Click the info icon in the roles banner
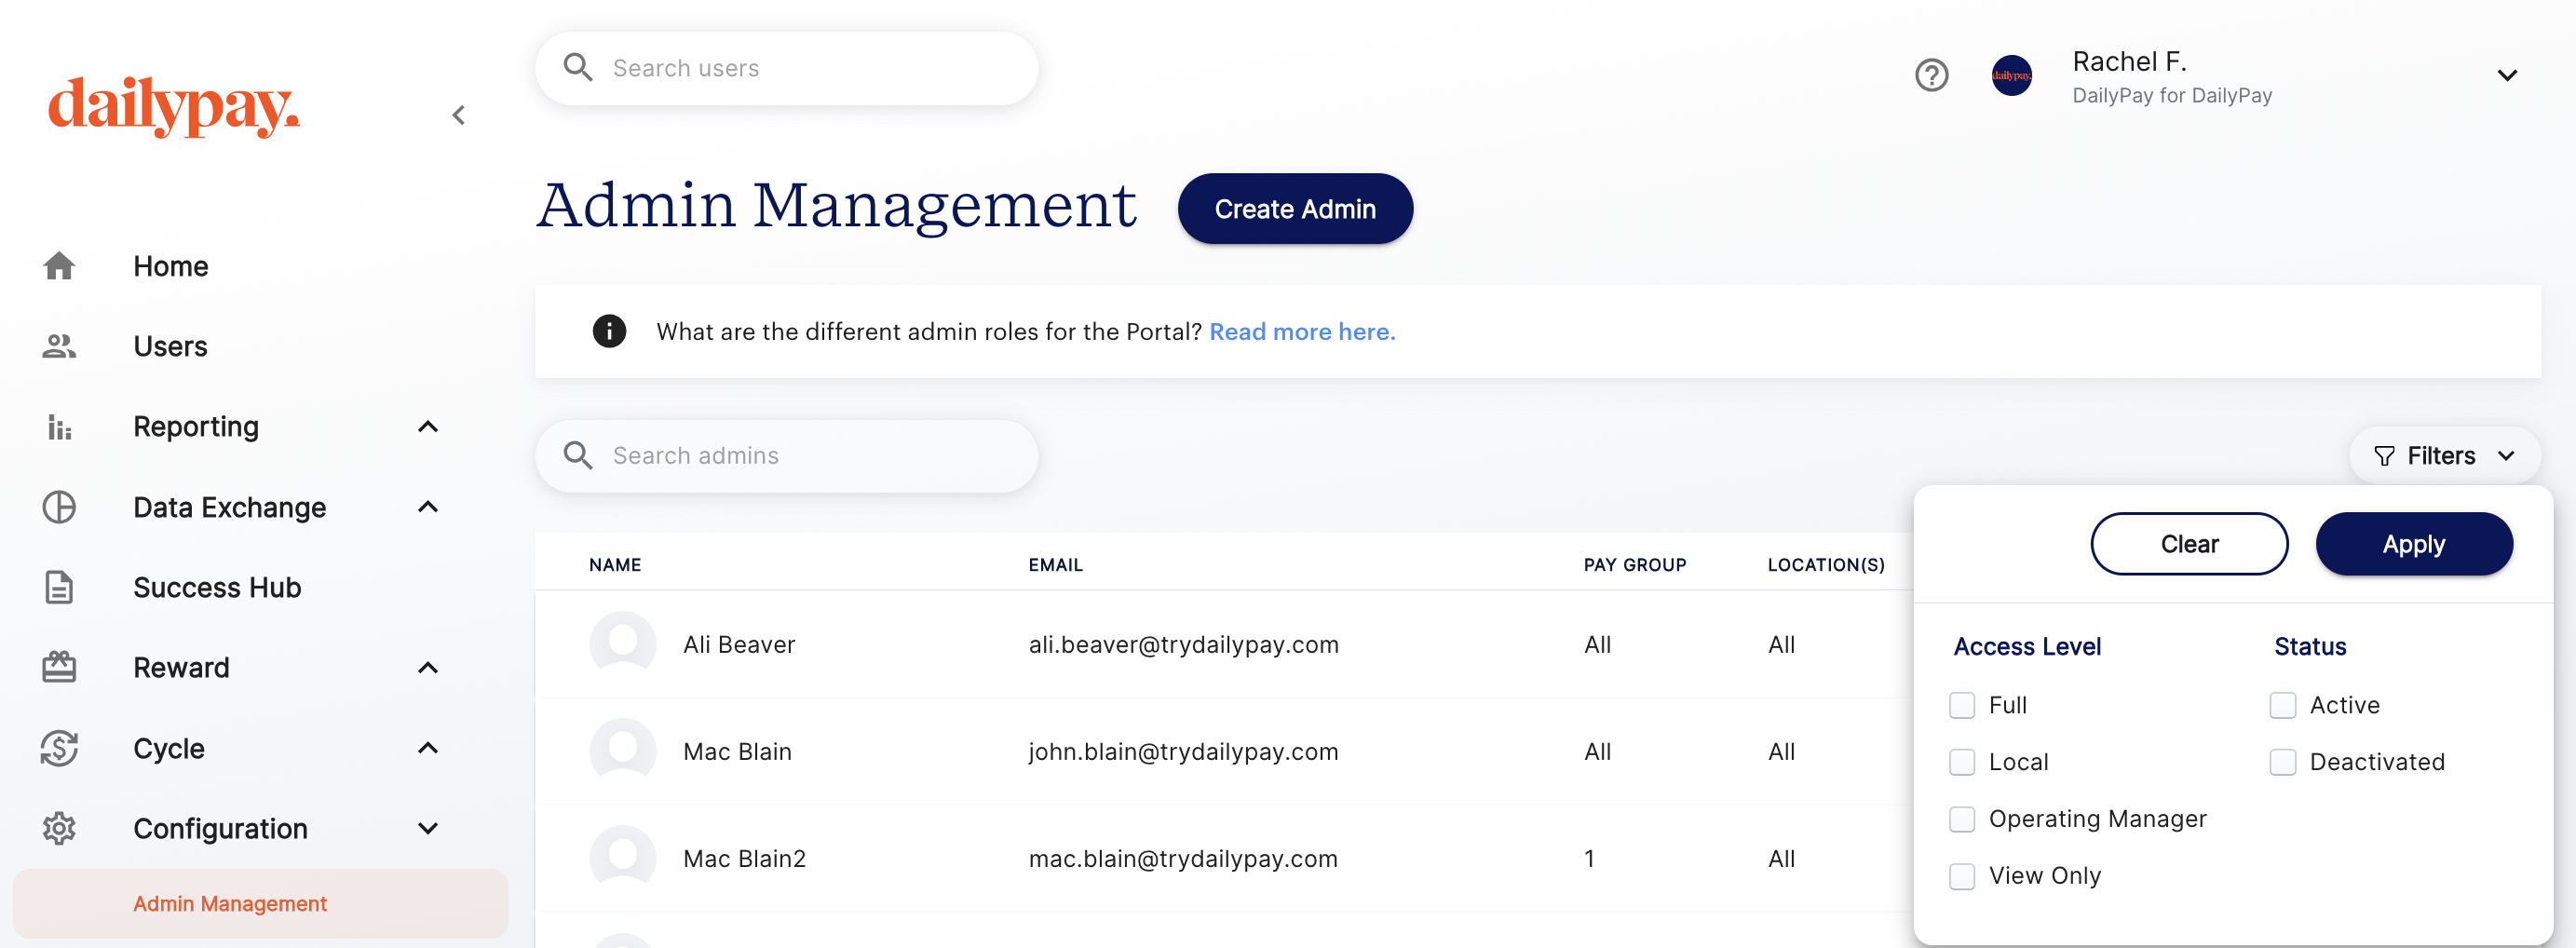2576x948 pixels. [x=609, y=331]
